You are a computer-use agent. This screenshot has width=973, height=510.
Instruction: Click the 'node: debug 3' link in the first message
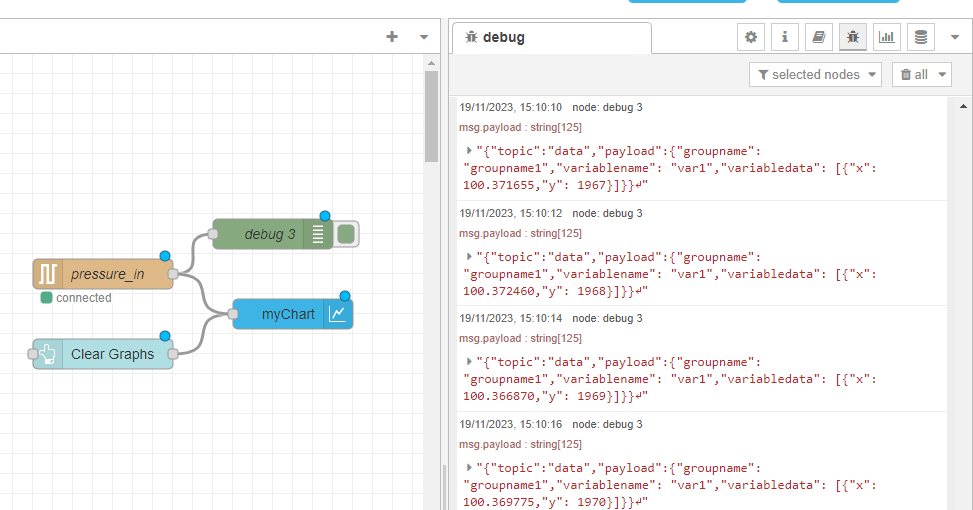tap(607, 107)
